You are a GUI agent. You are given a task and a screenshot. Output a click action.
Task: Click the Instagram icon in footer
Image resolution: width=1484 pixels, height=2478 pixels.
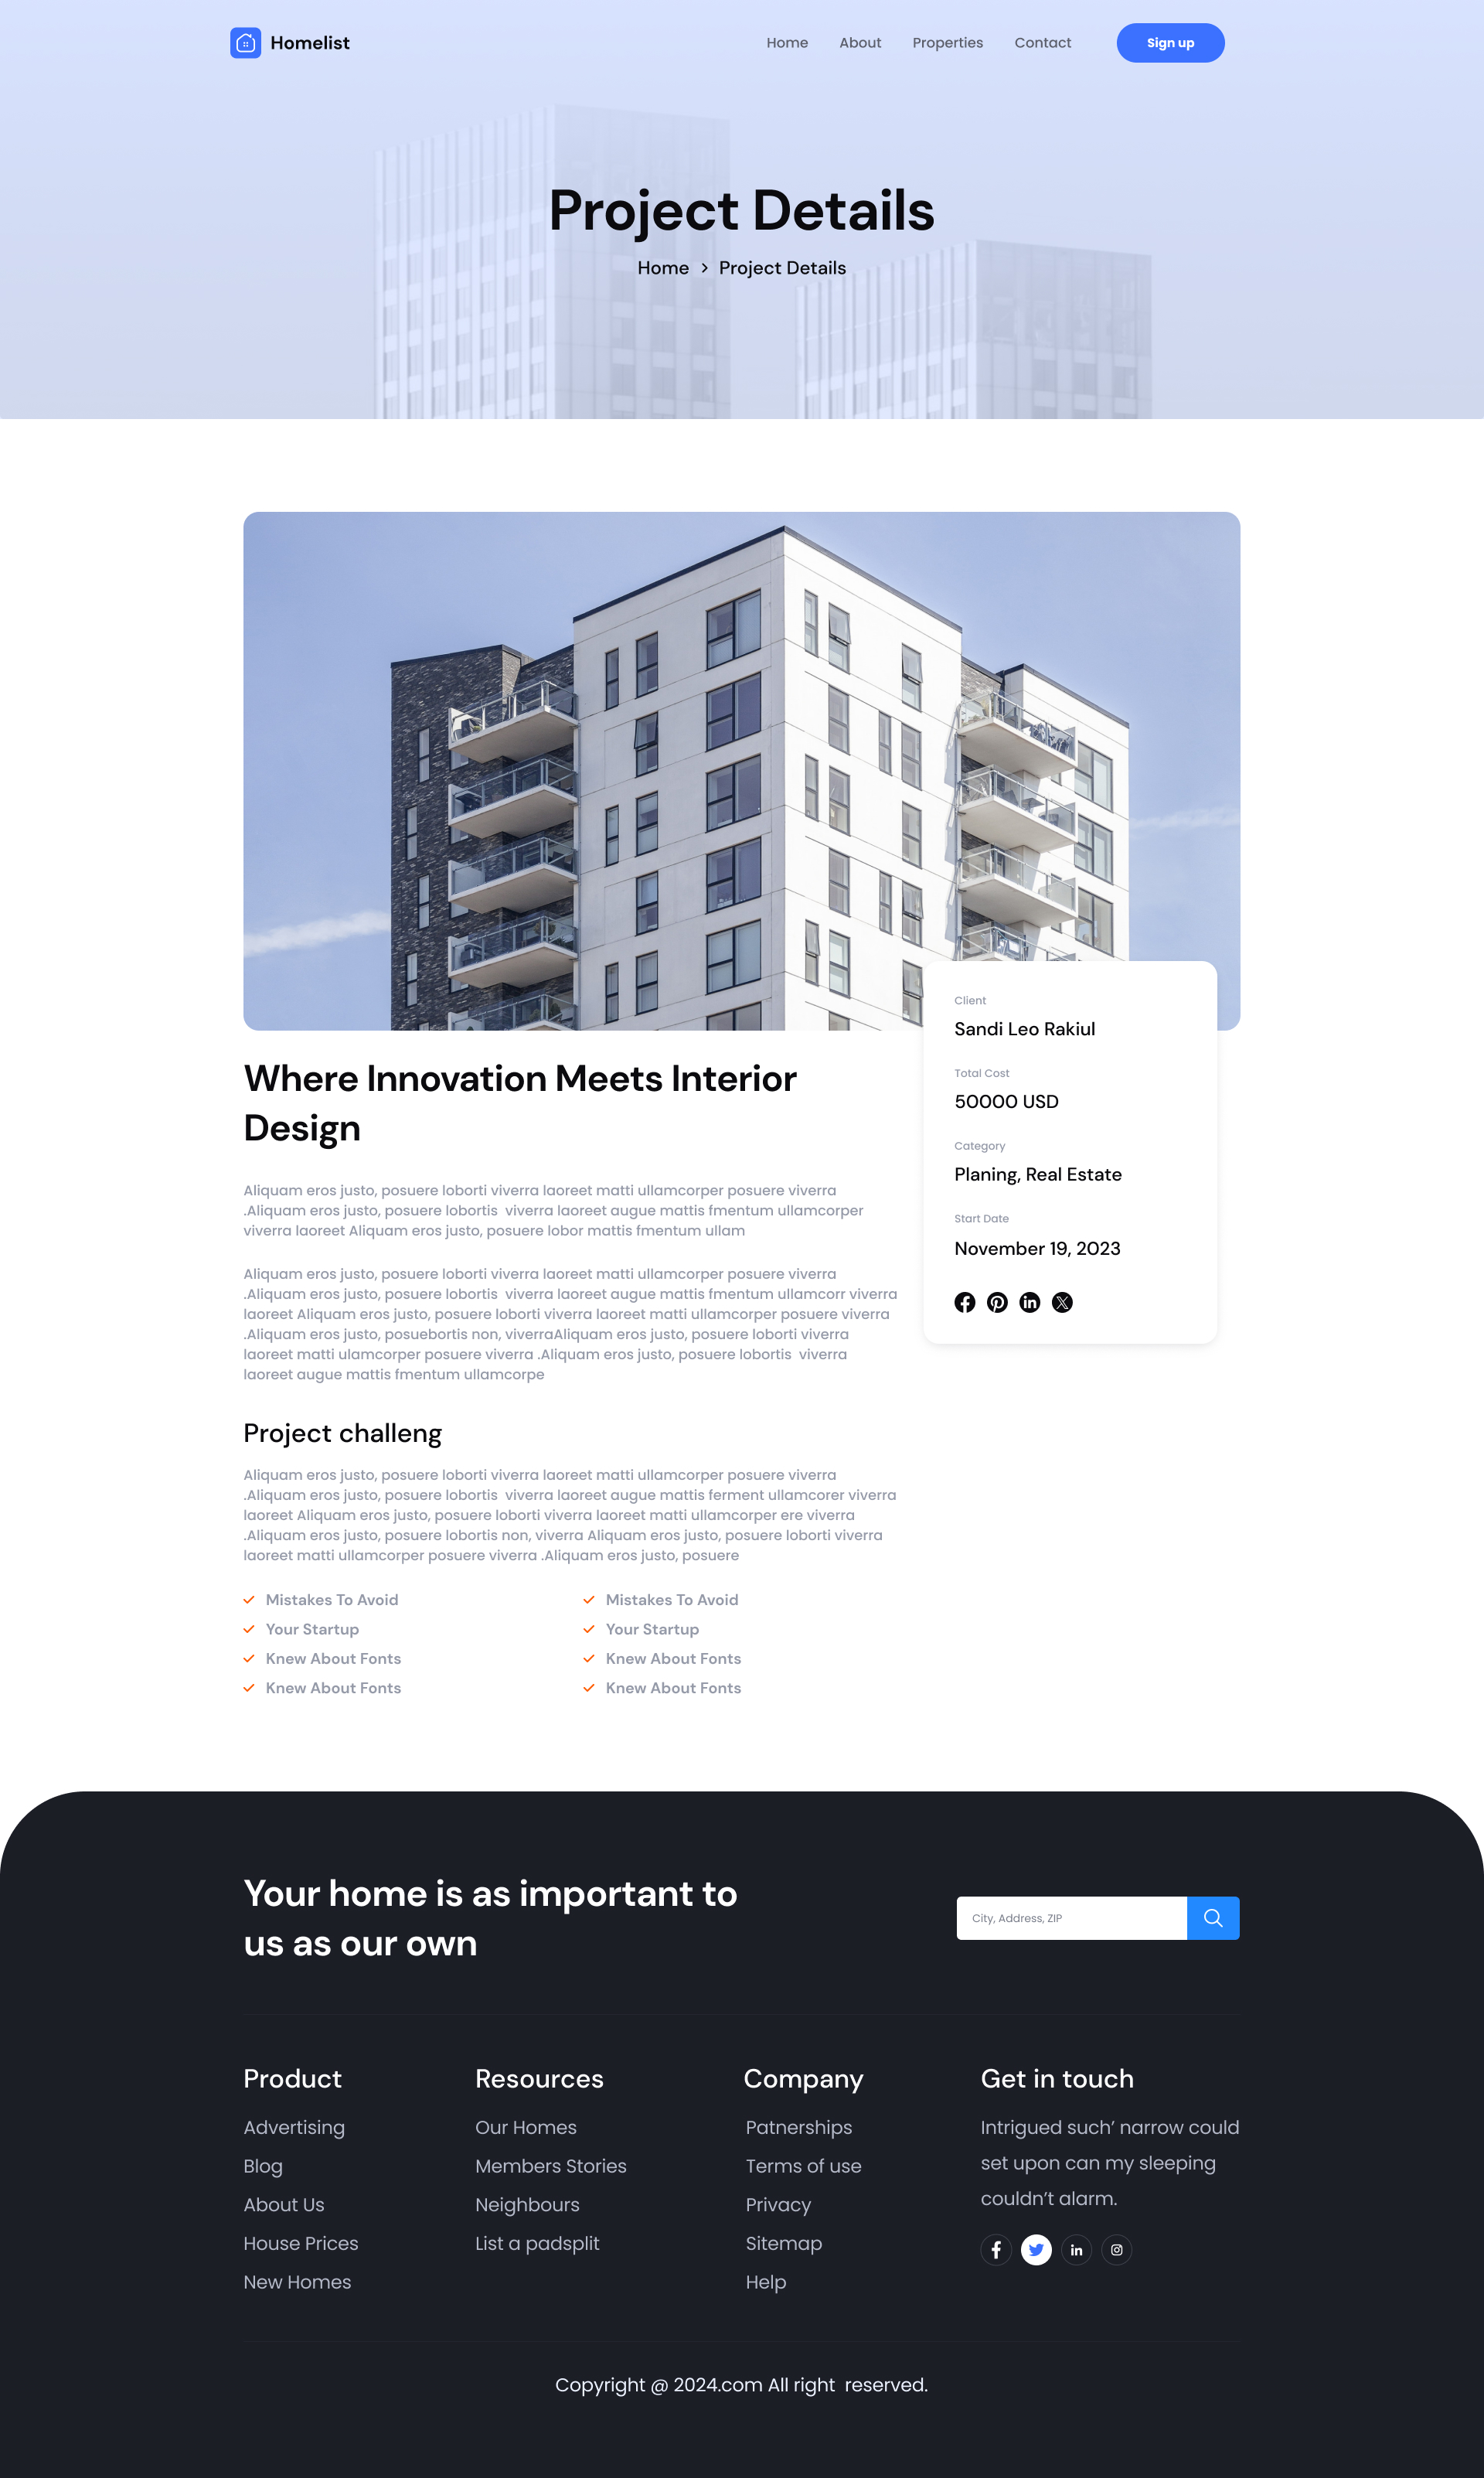(1117, 2248)
